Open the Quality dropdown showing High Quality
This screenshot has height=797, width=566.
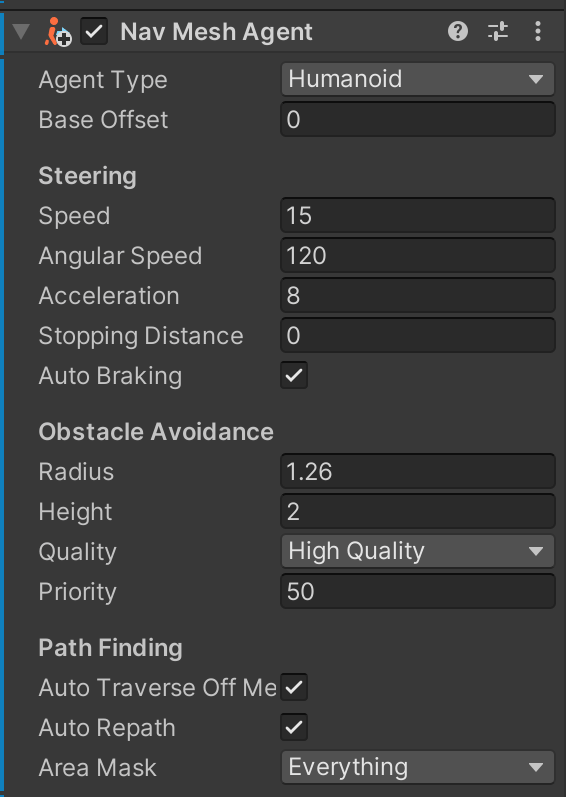(418, 551)
